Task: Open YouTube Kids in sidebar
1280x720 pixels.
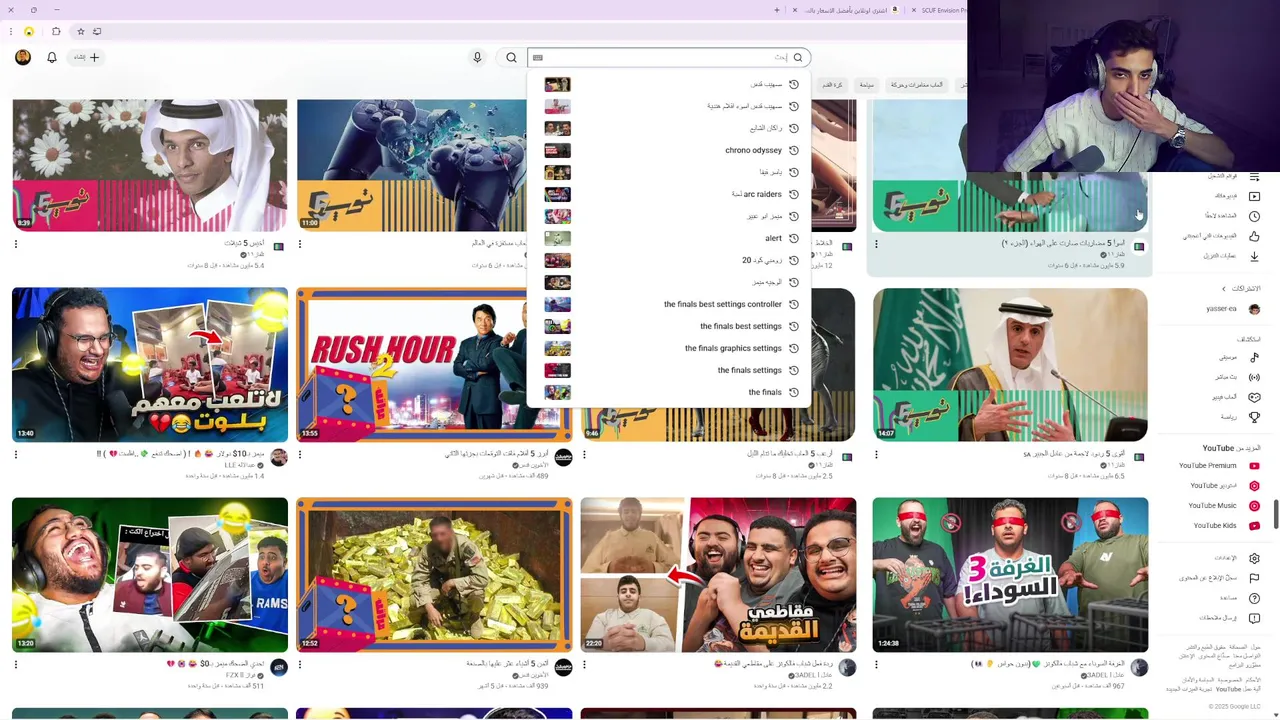Action: click(1226, 525)
